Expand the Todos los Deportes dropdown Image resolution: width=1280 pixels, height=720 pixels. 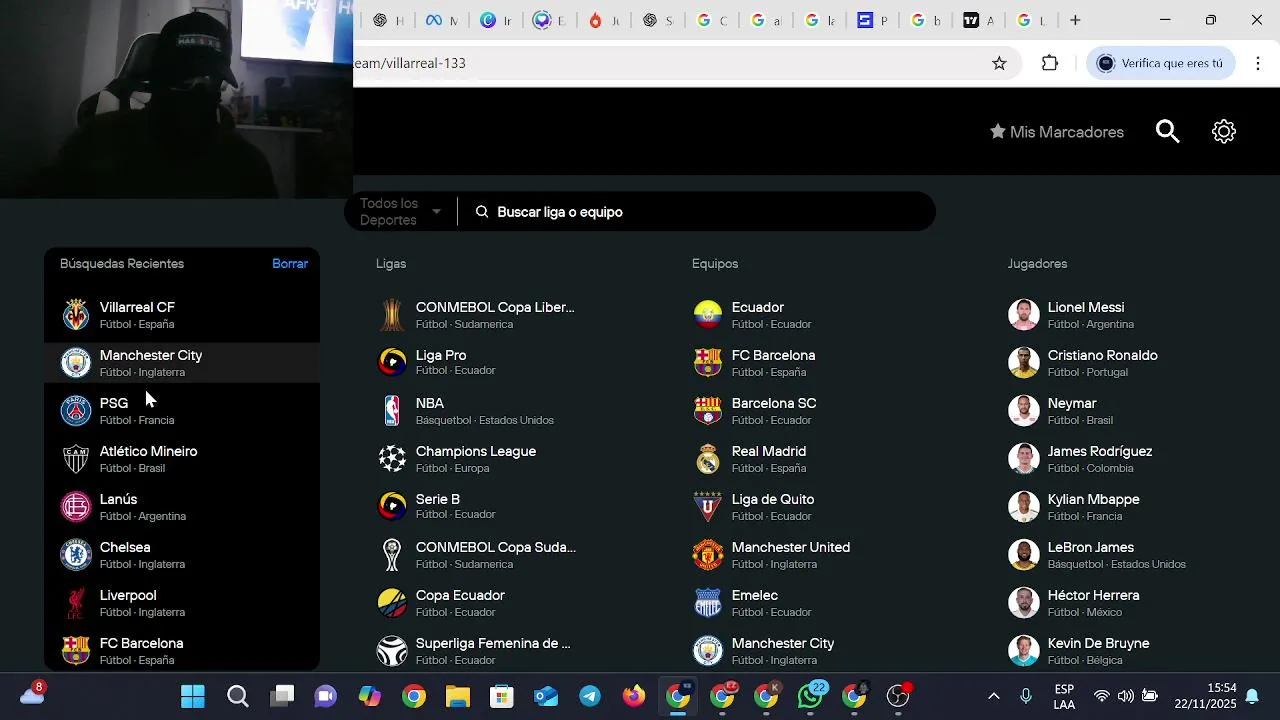(x=401, y=212)
